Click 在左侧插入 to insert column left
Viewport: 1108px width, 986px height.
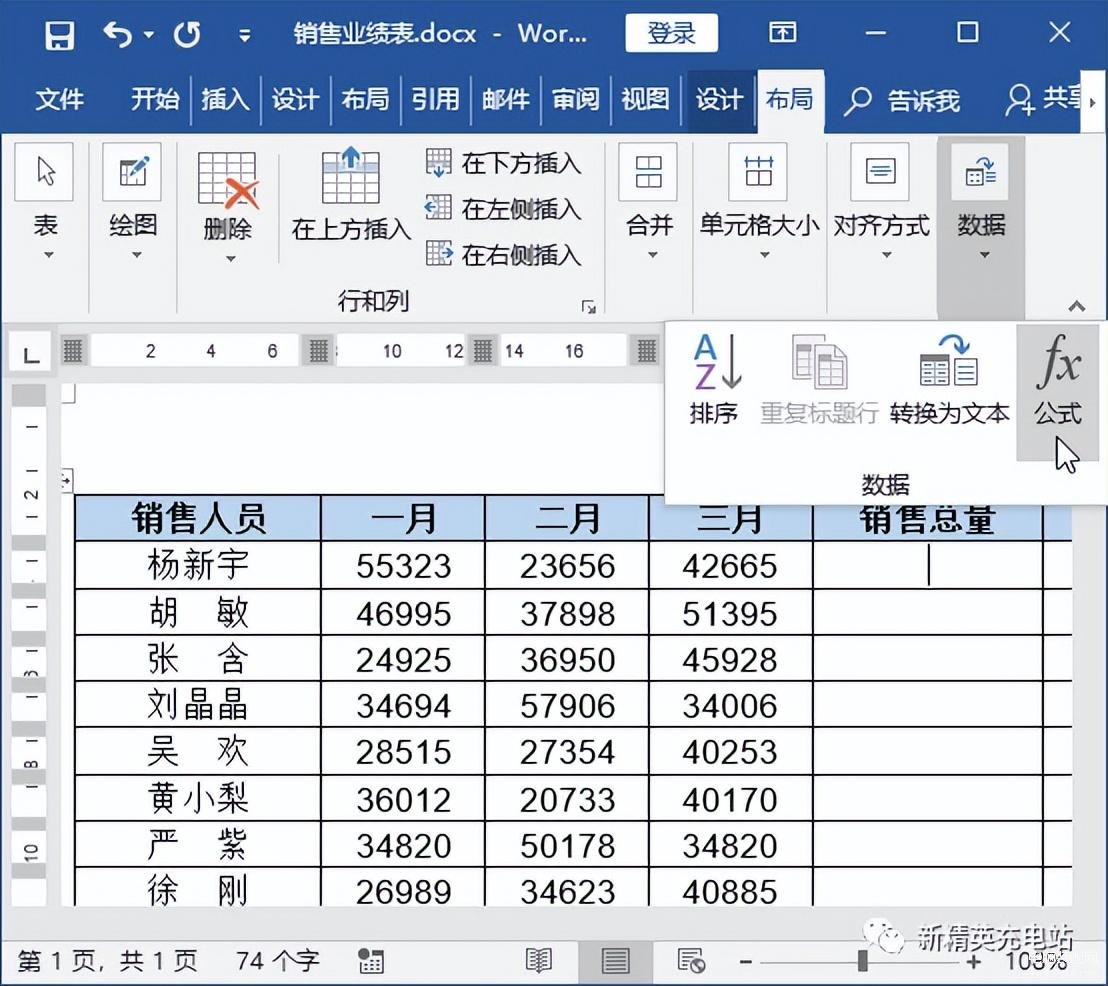point(504,209)
